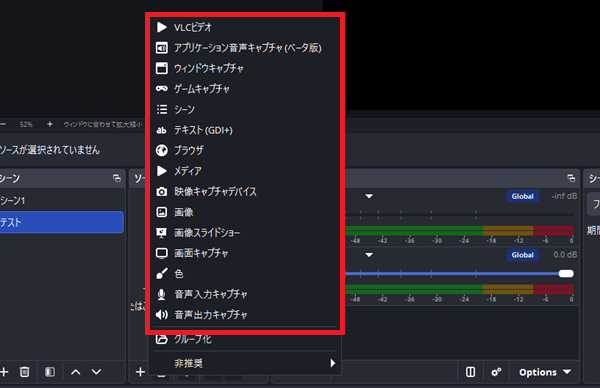Click the window capture icon
The height and width of the screenshot is (388, 600).
click(162, 68)
